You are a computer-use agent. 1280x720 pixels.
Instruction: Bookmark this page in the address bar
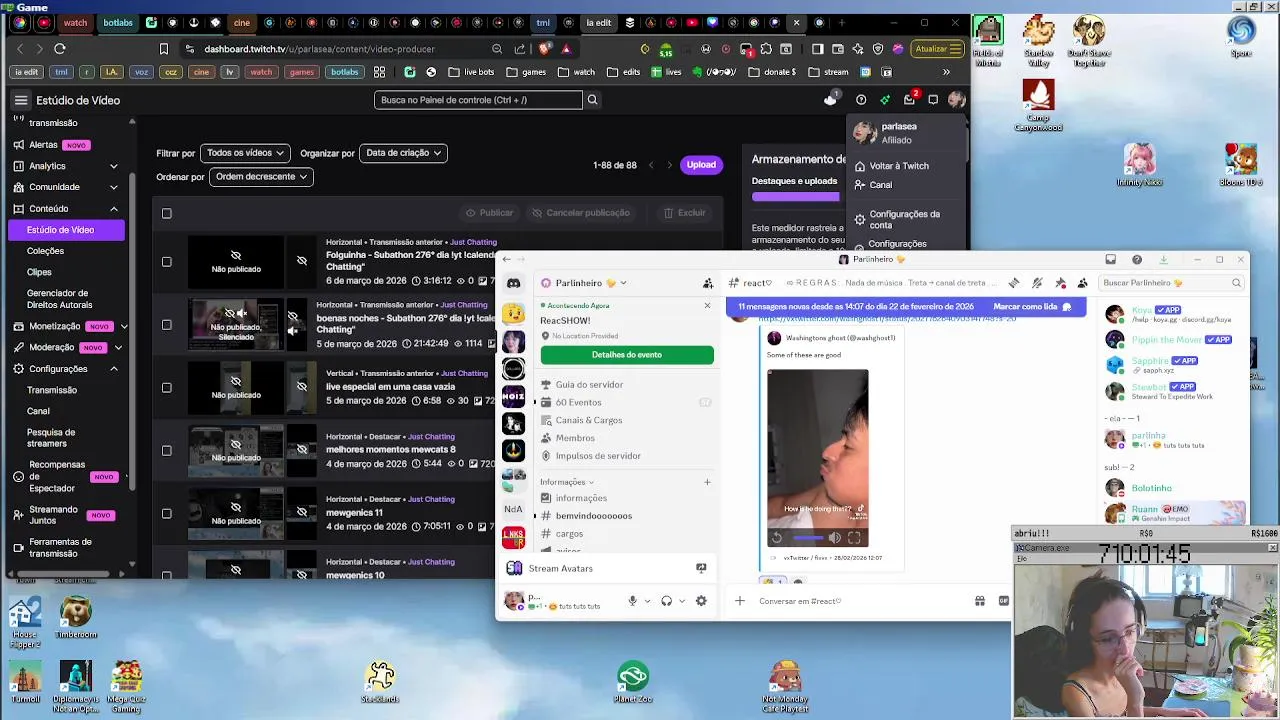pos(164,48)
